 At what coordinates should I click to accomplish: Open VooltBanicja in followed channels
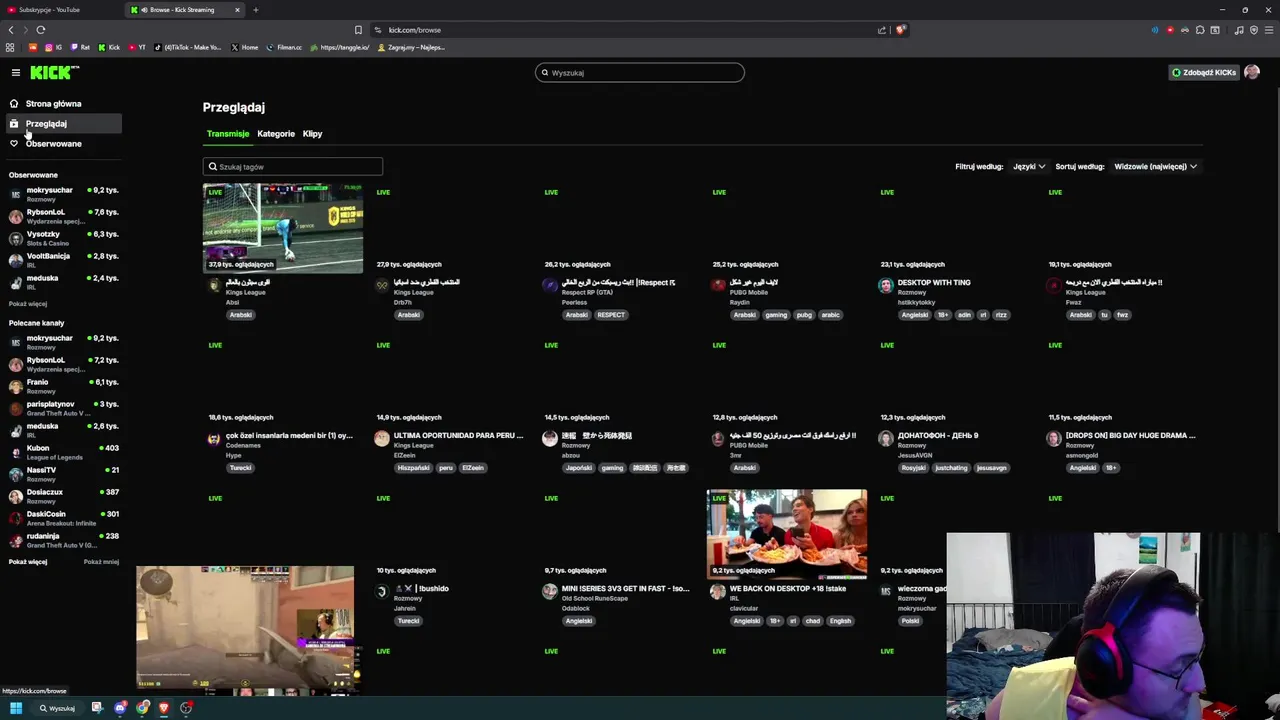[63, 260]
